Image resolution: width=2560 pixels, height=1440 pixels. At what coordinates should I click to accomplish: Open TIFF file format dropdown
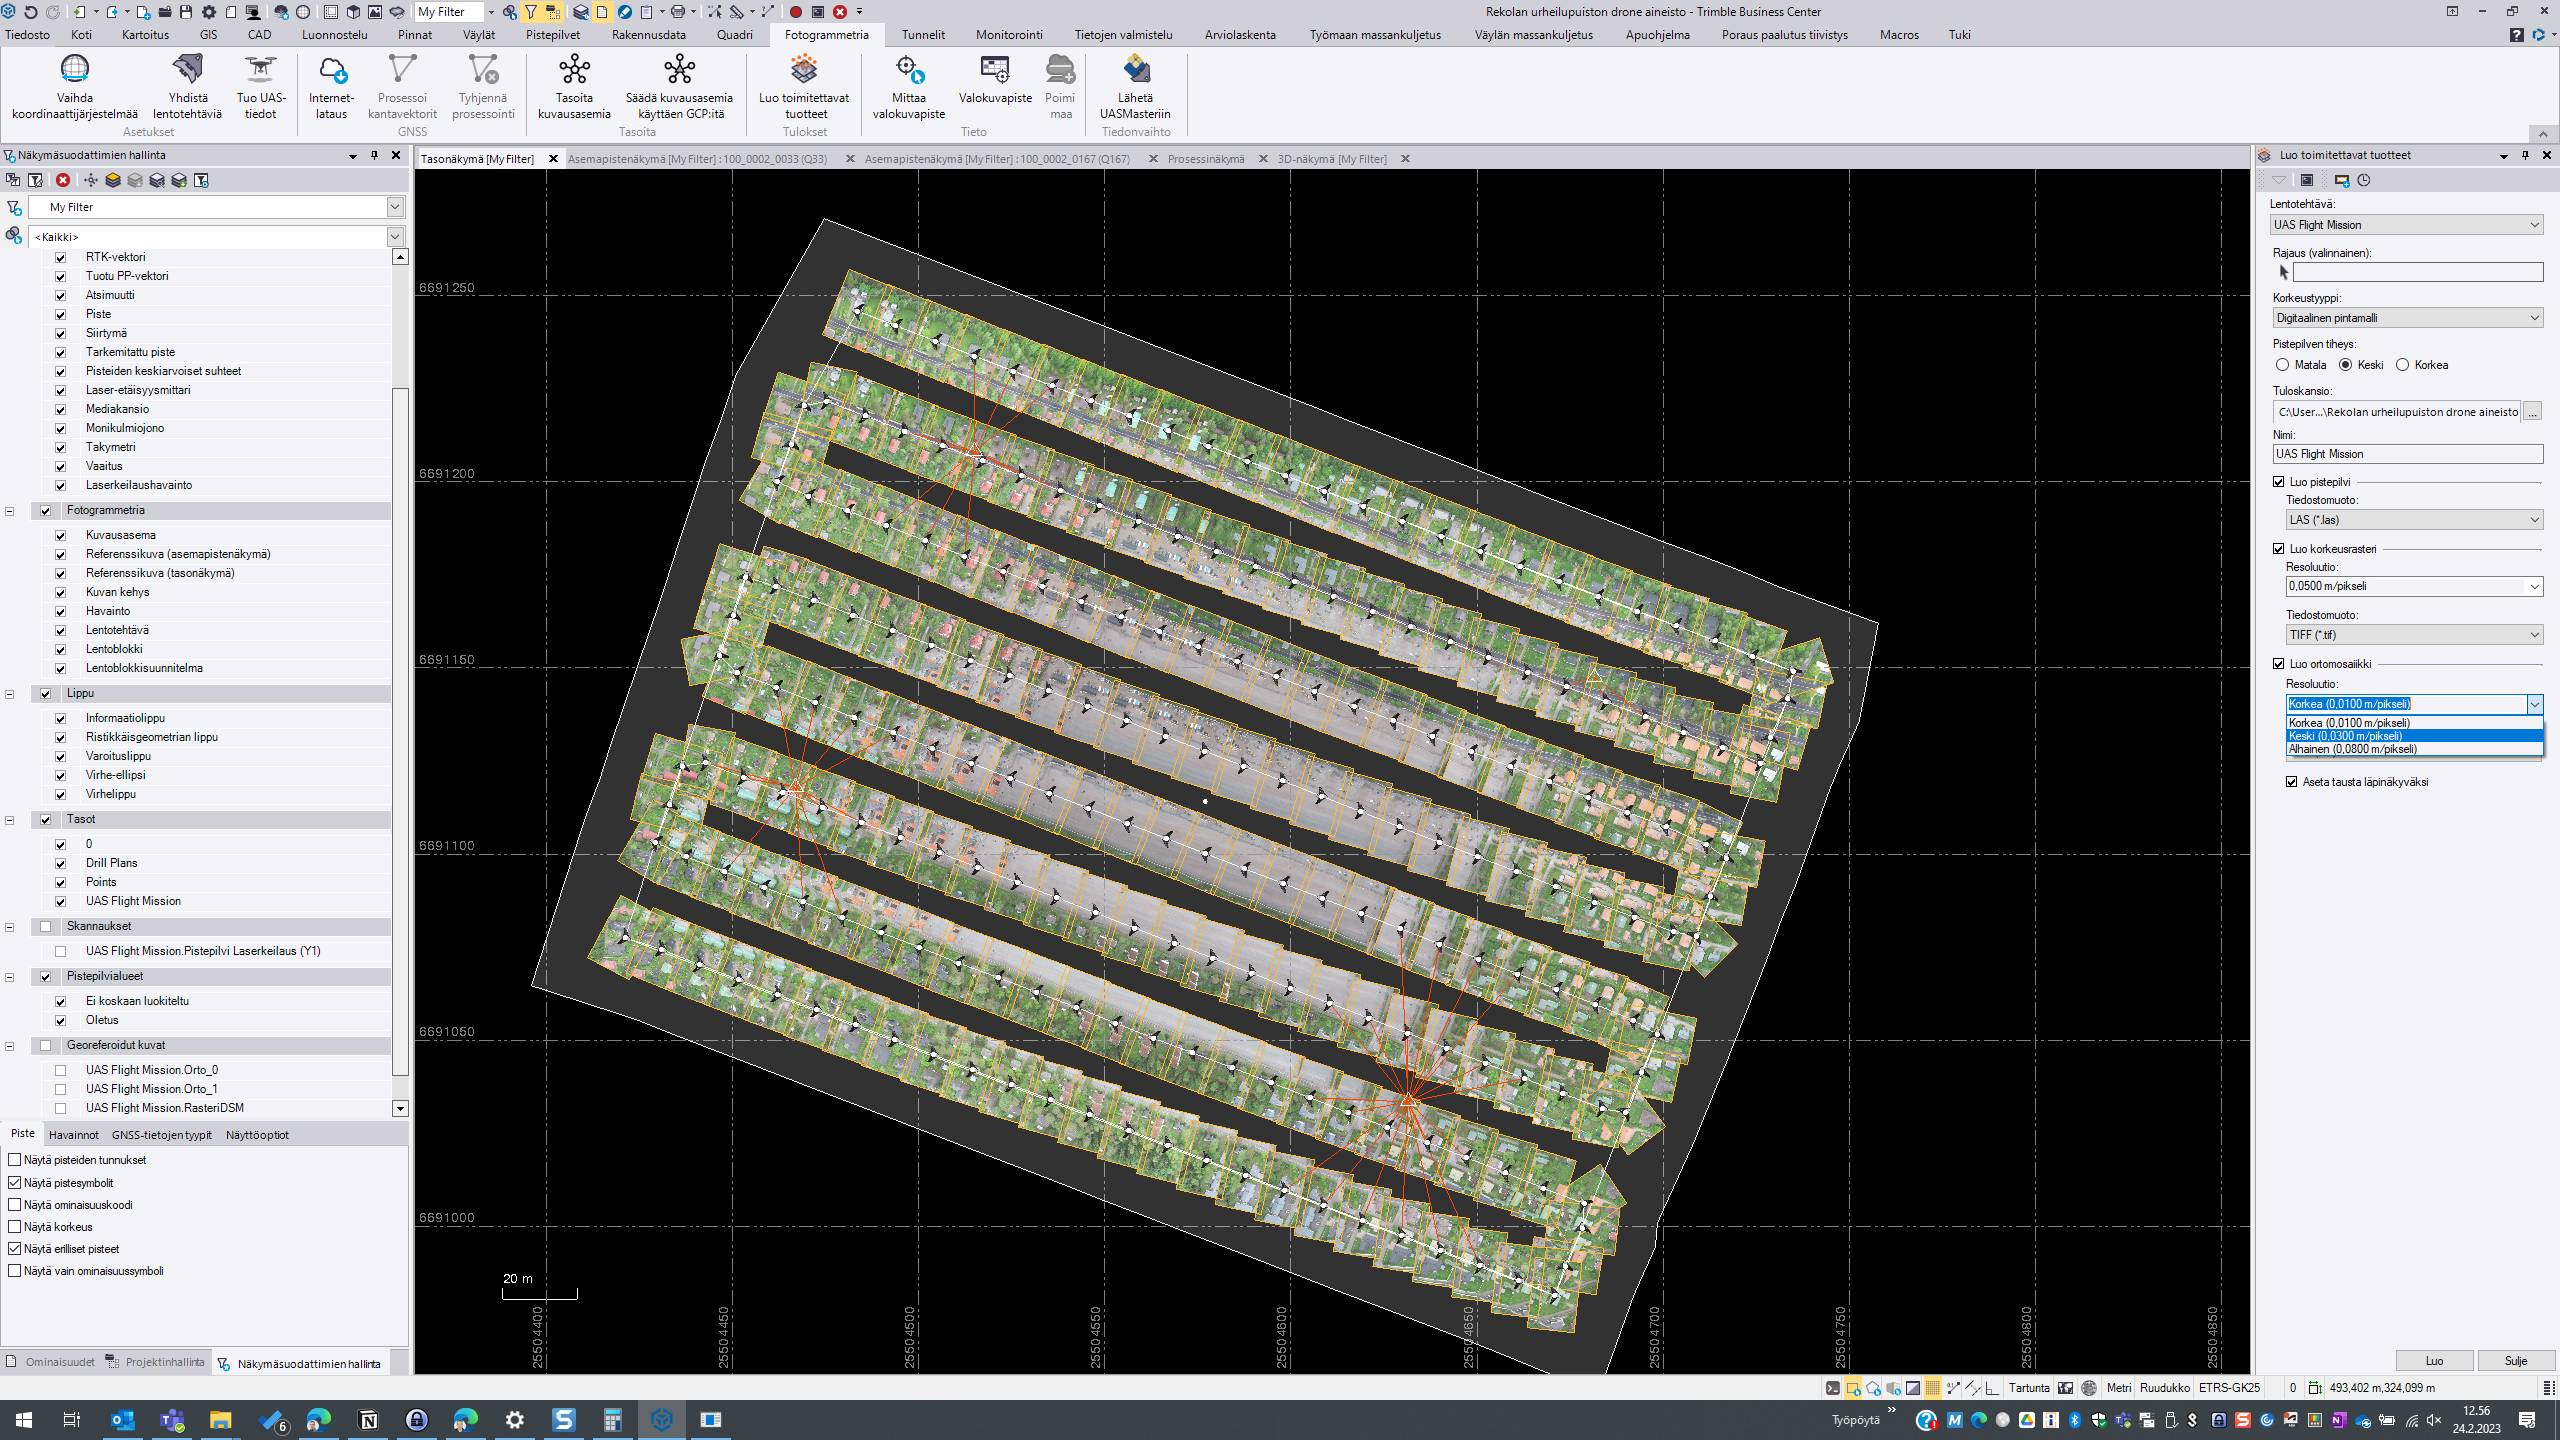2414,635
